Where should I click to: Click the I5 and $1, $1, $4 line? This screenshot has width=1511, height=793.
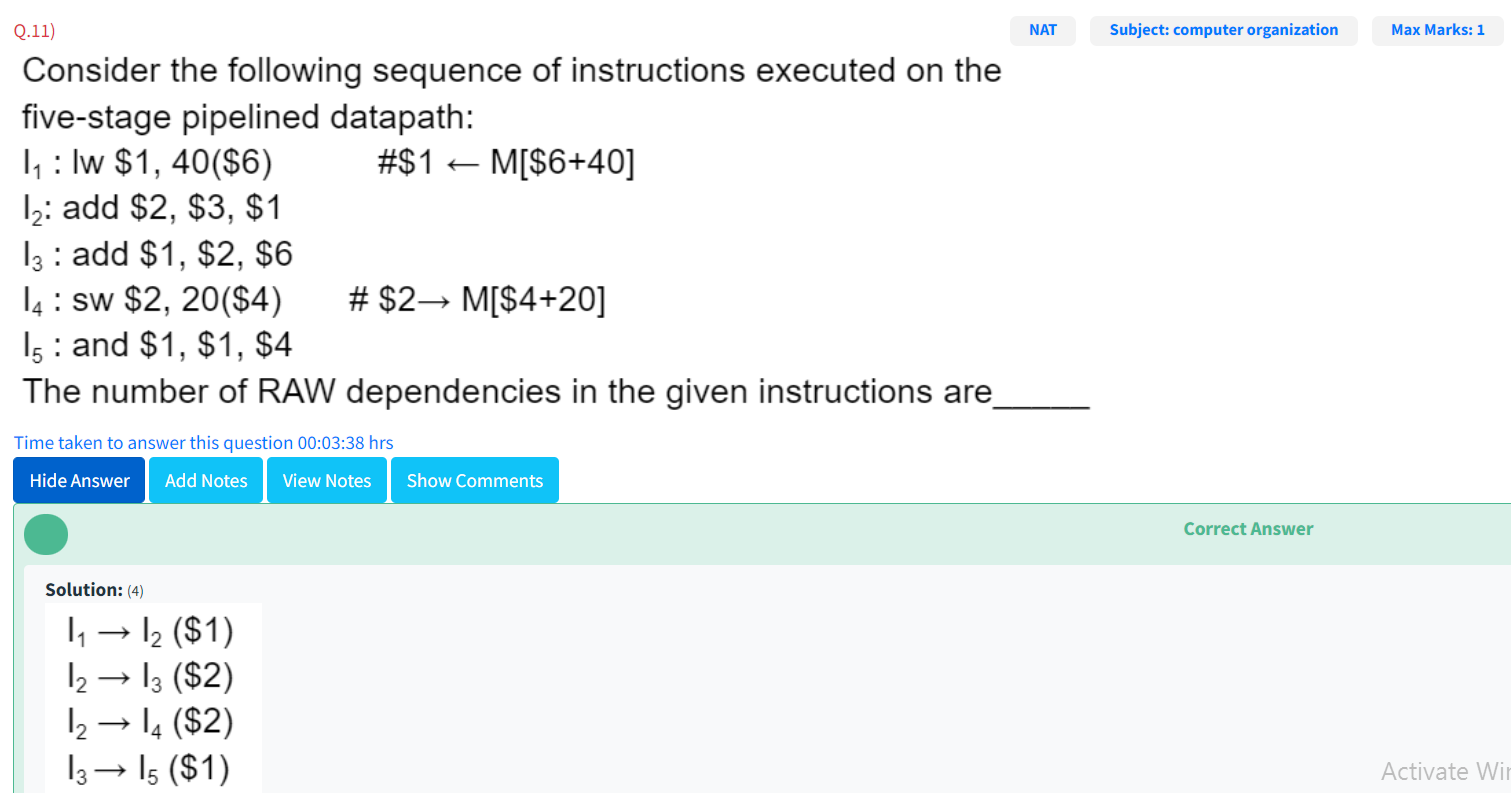[158, 345]
